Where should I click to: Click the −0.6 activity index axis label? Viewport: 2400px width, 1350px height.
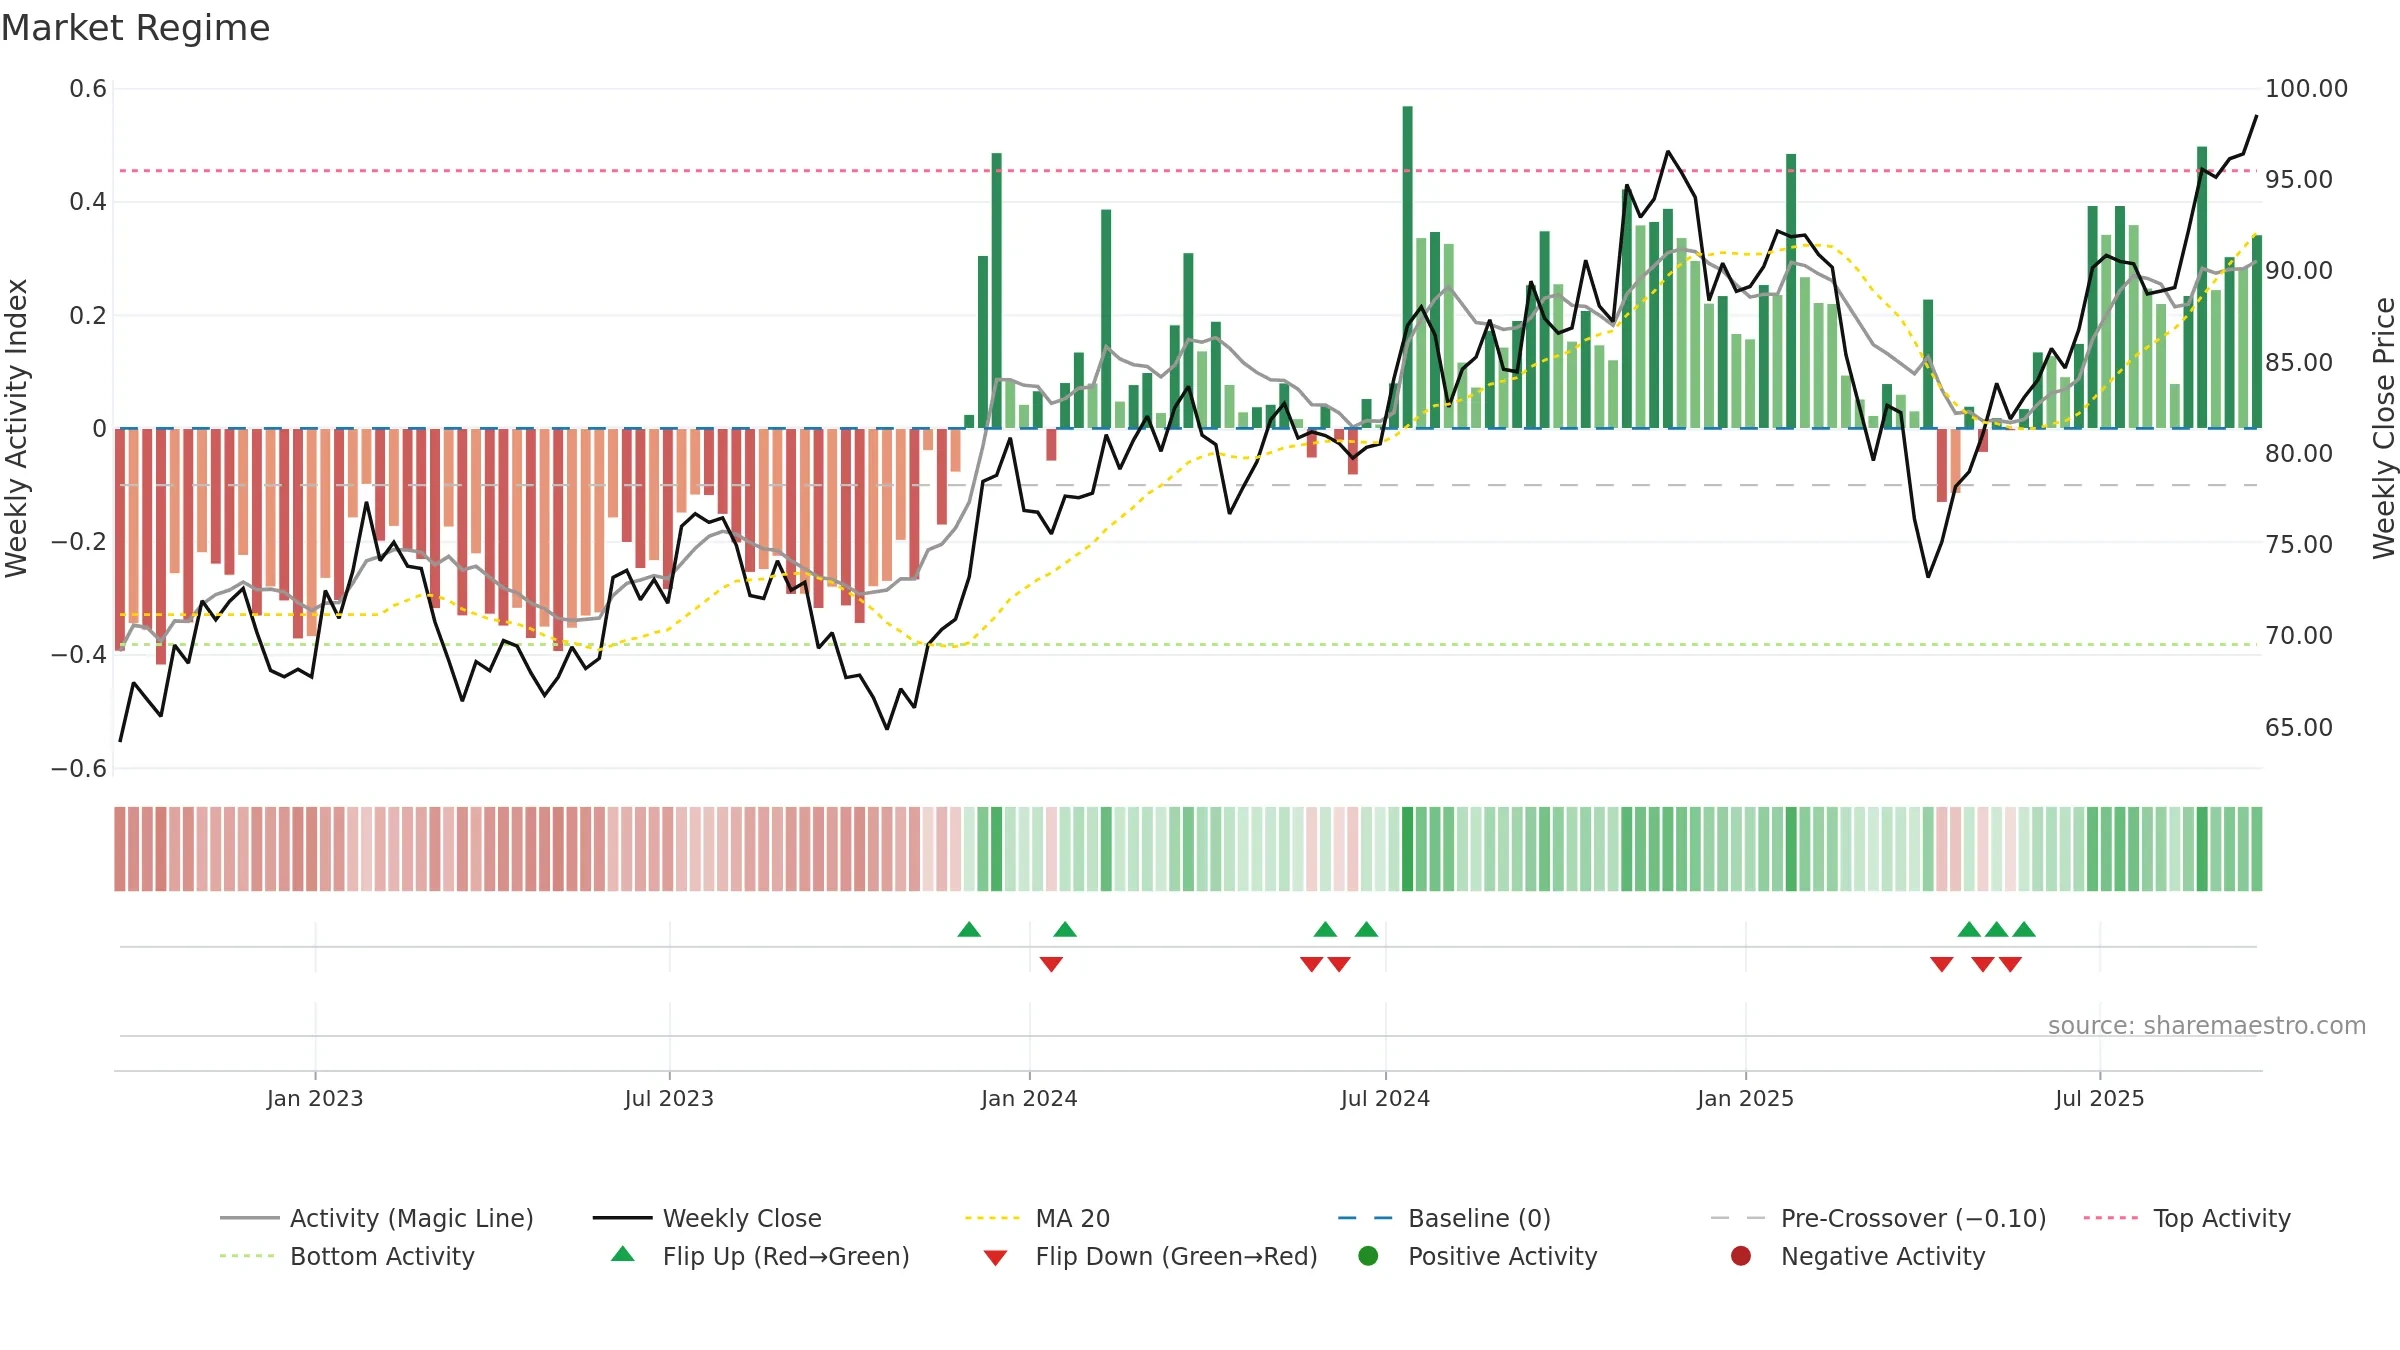tap(79, 768)
